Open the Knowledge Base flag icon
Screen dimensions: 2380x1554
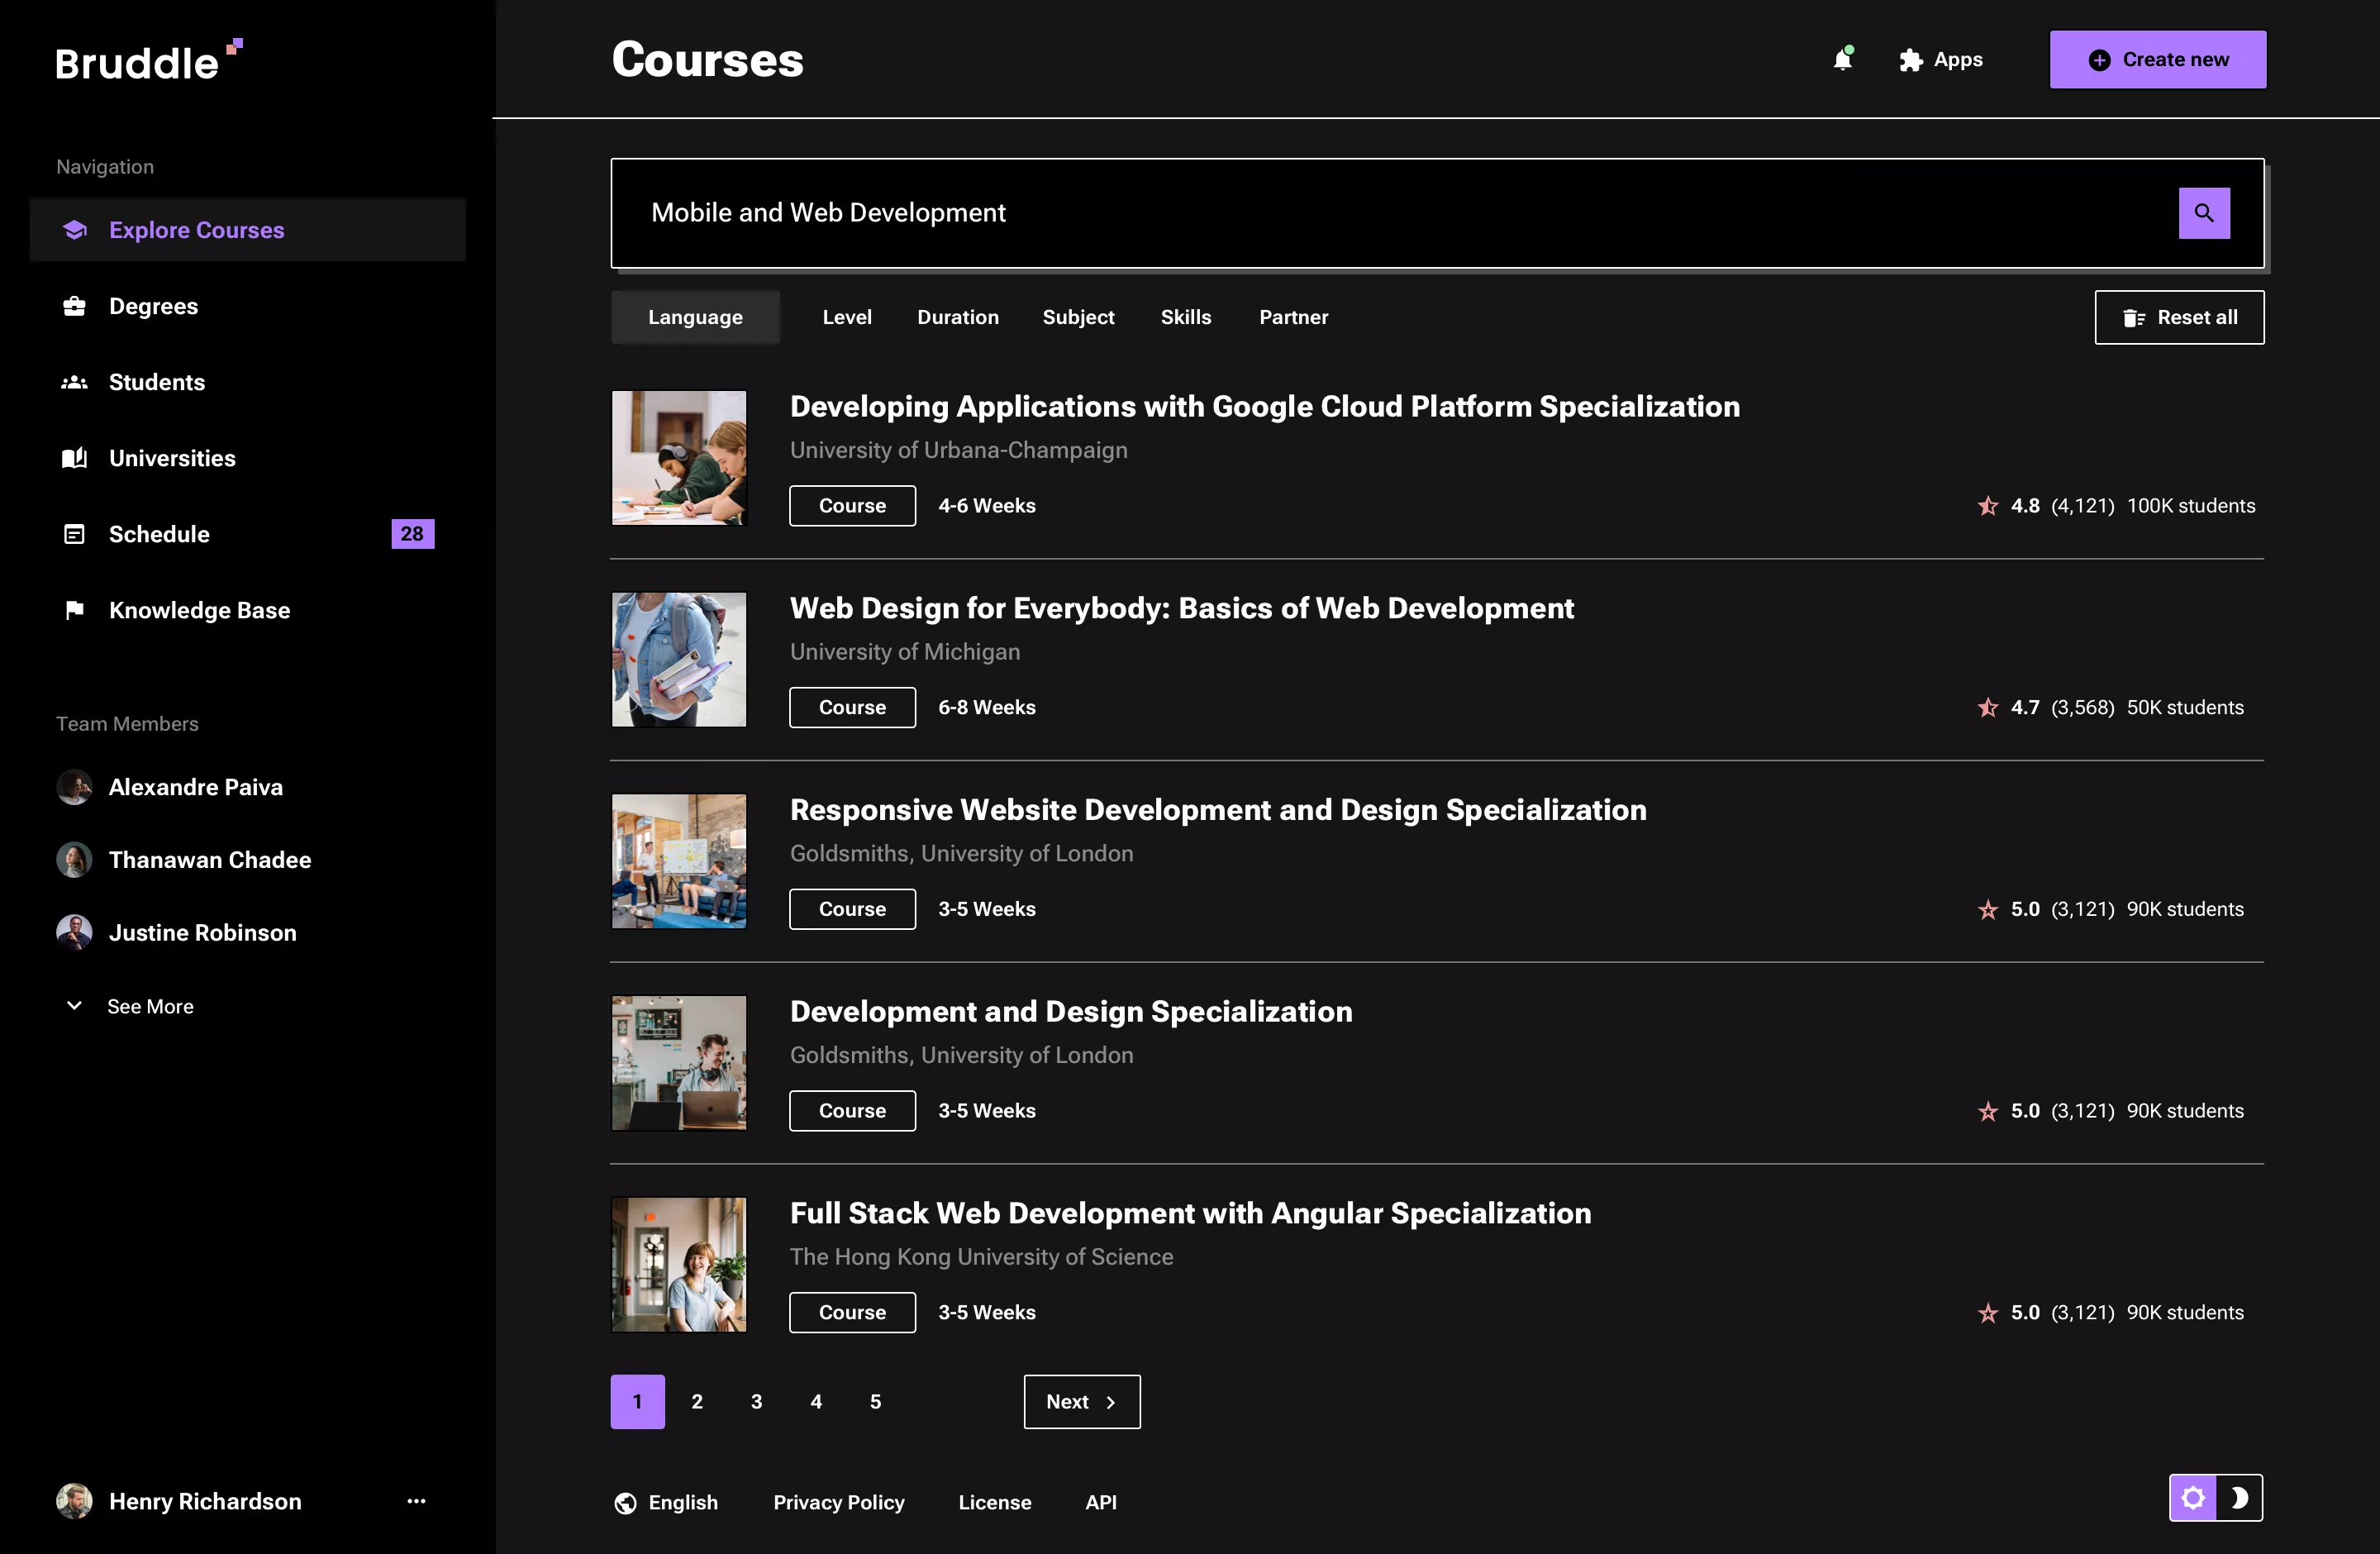click(x=75, y=610)
